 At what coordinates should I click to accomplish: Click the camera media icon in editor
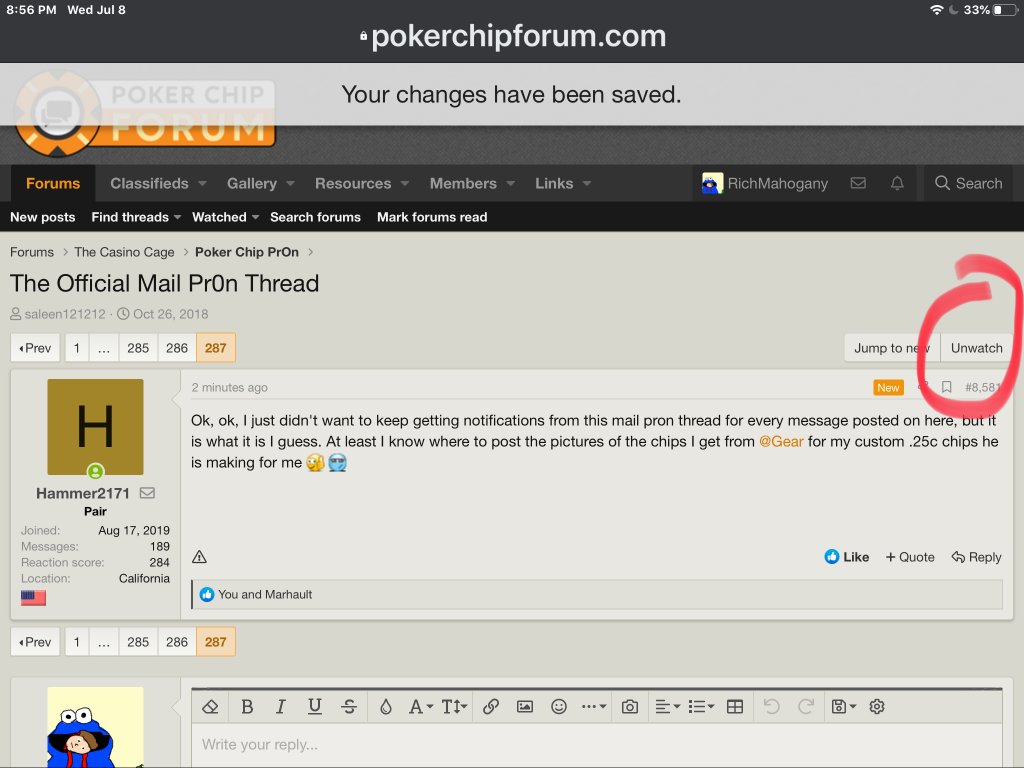coord(630,706)
